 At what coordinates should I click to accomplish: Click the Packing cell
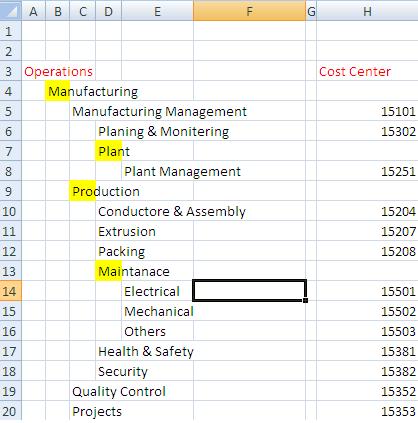(121, 251)
